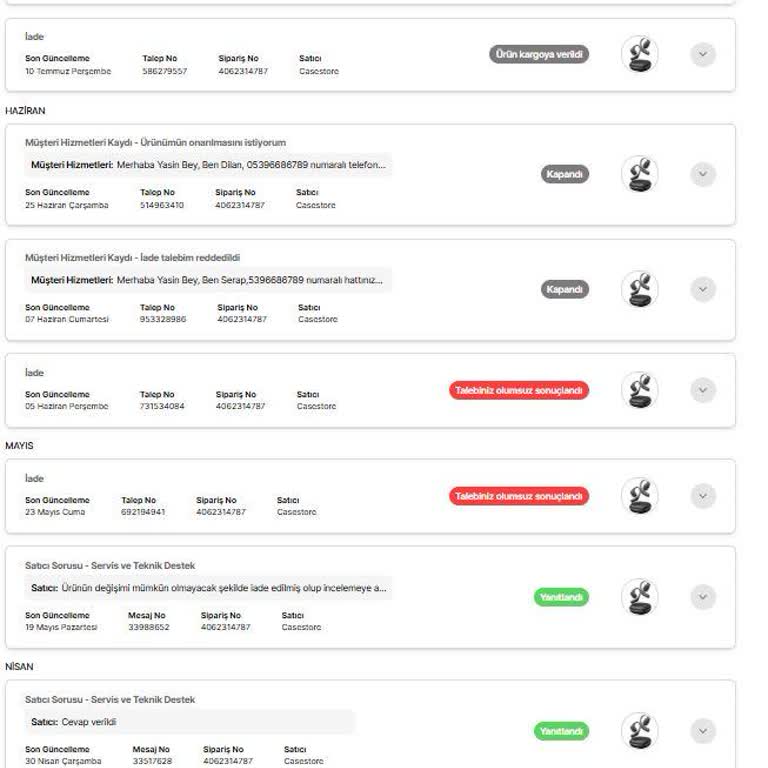768x768 pixels.
Task: Click the 'Ürün kargoya verildi' status badge
Action: (x=539, y=54)
